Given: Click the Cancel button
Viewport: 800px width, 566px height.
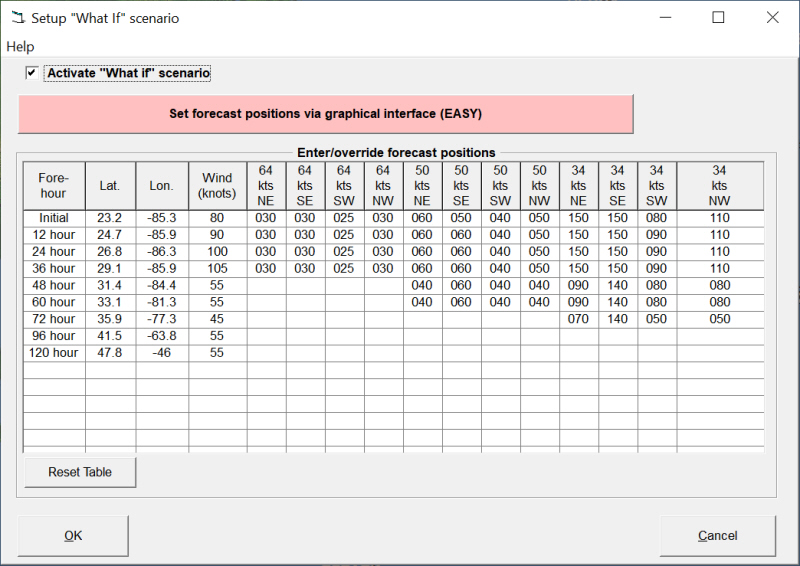Looking at the screenshot, I should tap(717, 536).
